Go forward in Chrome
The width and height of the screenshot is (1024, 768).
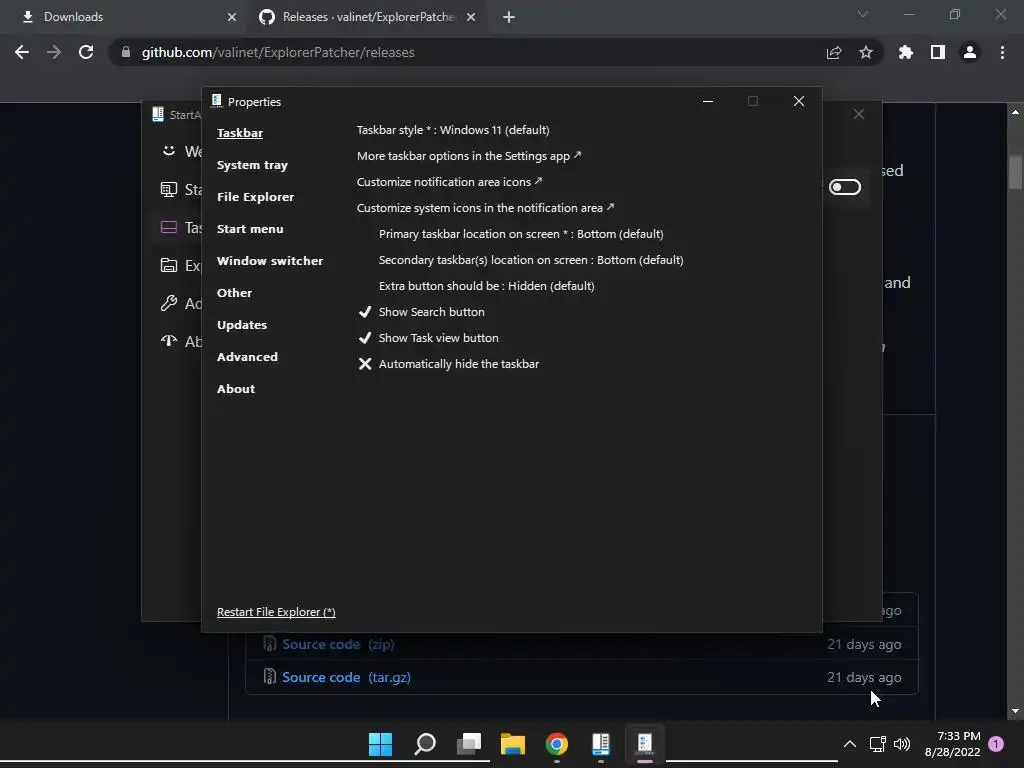point(54,52)
